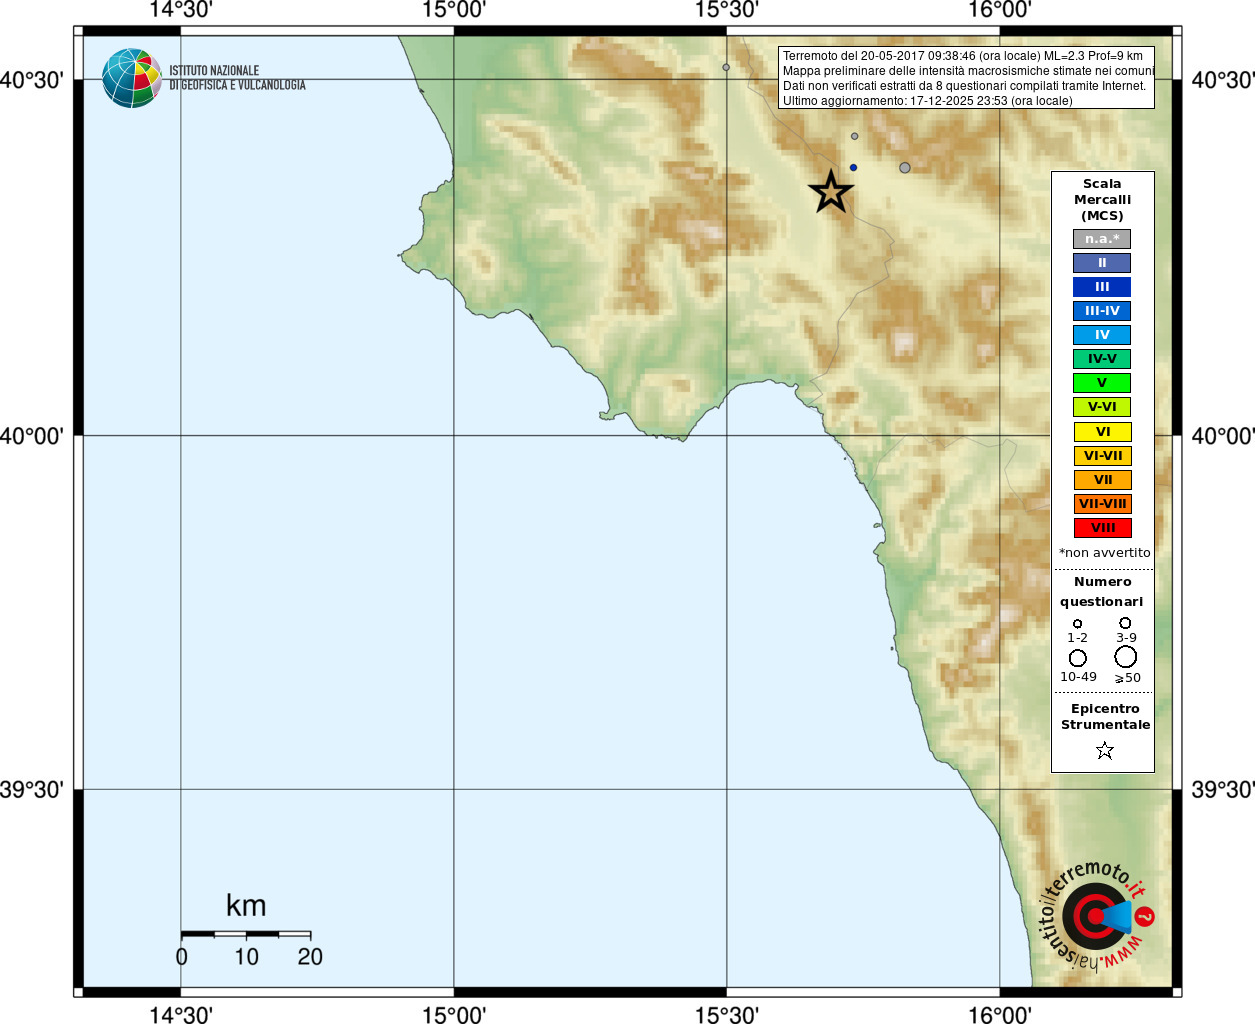
Task: Click the bottom axis label 16°00'
Action: point(1000,1015)
